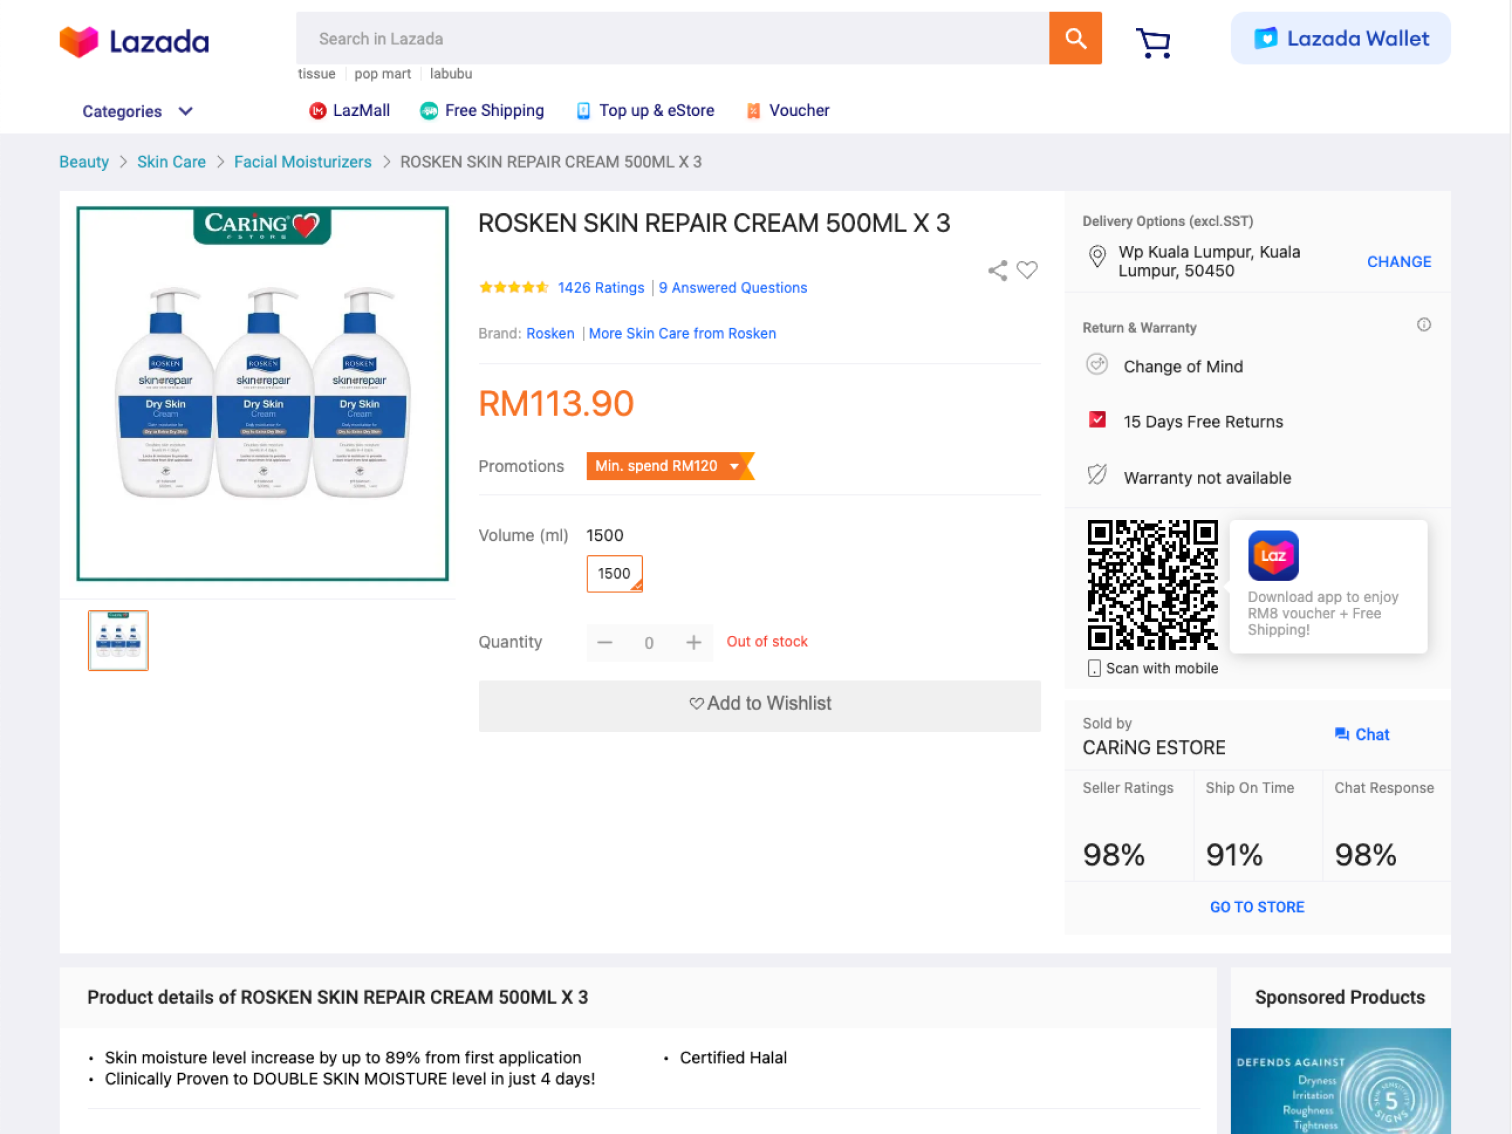Screen dimensions: 1512x1134
Task: Toggle the heart favorite icon
Action: 1027,270
